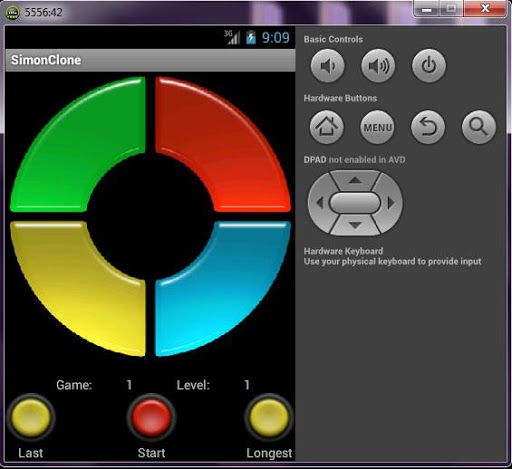Click the yellow Longest button

point(269,417)
